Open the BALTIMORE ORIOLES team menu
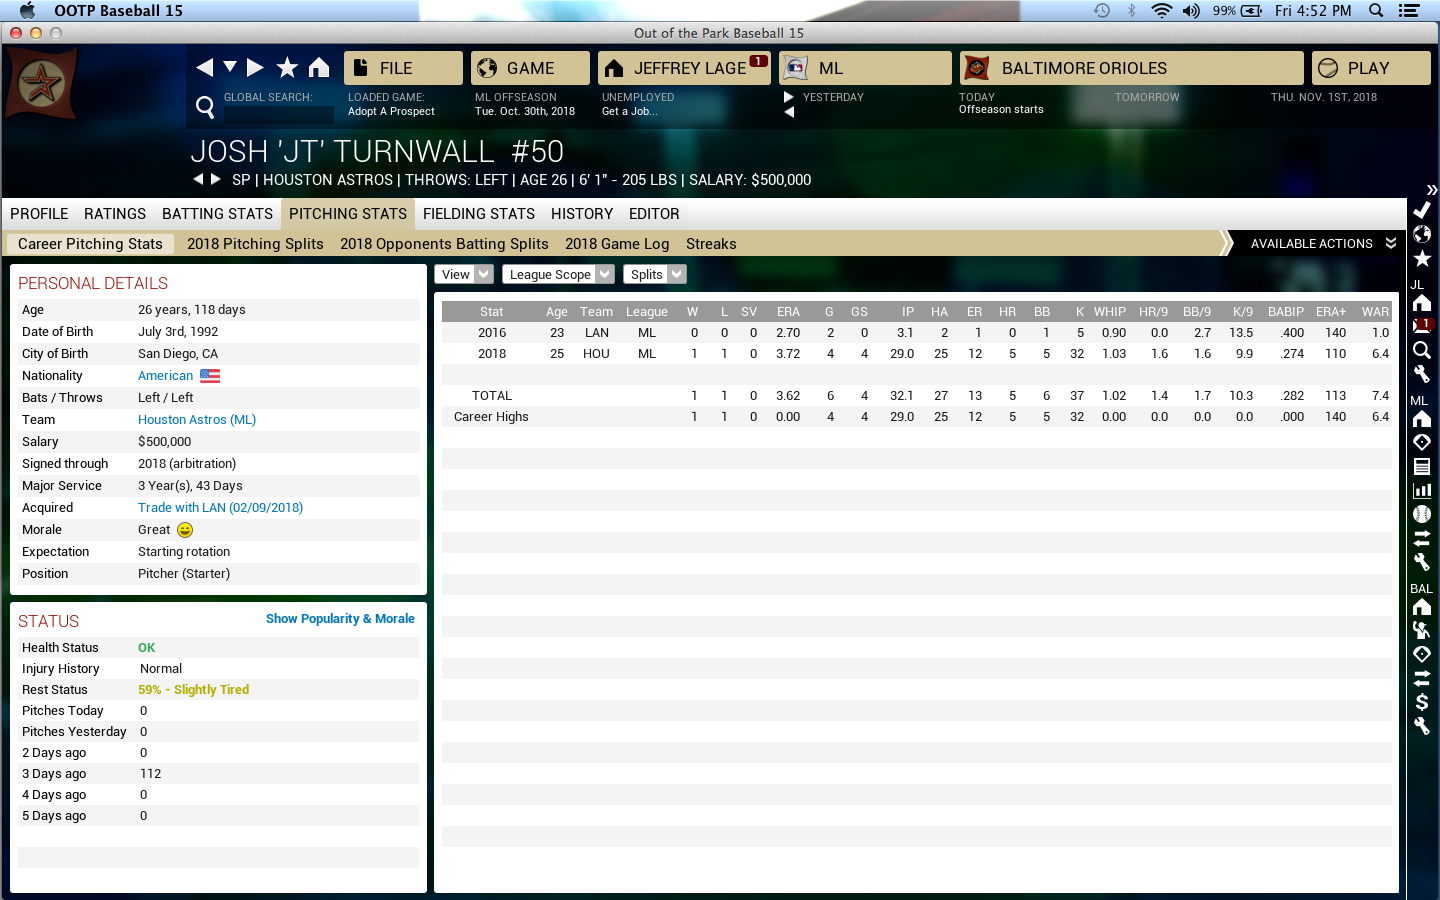This screenshot has width=1440, height=900. coord(1132,68)
